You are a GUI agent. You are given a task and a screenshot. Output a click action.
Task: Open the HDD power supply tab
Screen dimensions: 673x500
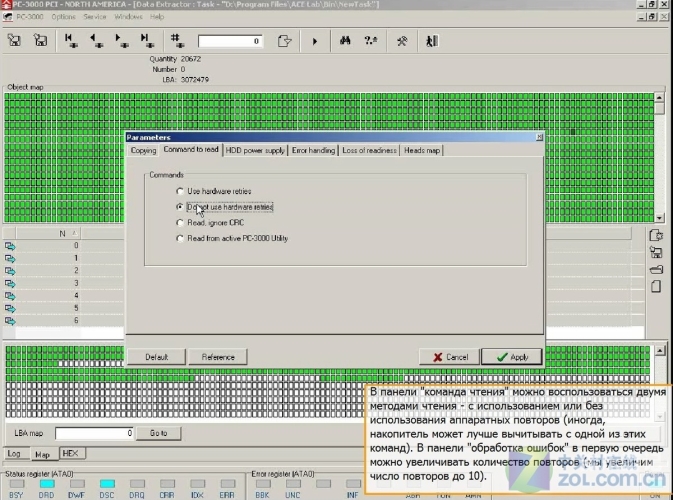point(255,151)
